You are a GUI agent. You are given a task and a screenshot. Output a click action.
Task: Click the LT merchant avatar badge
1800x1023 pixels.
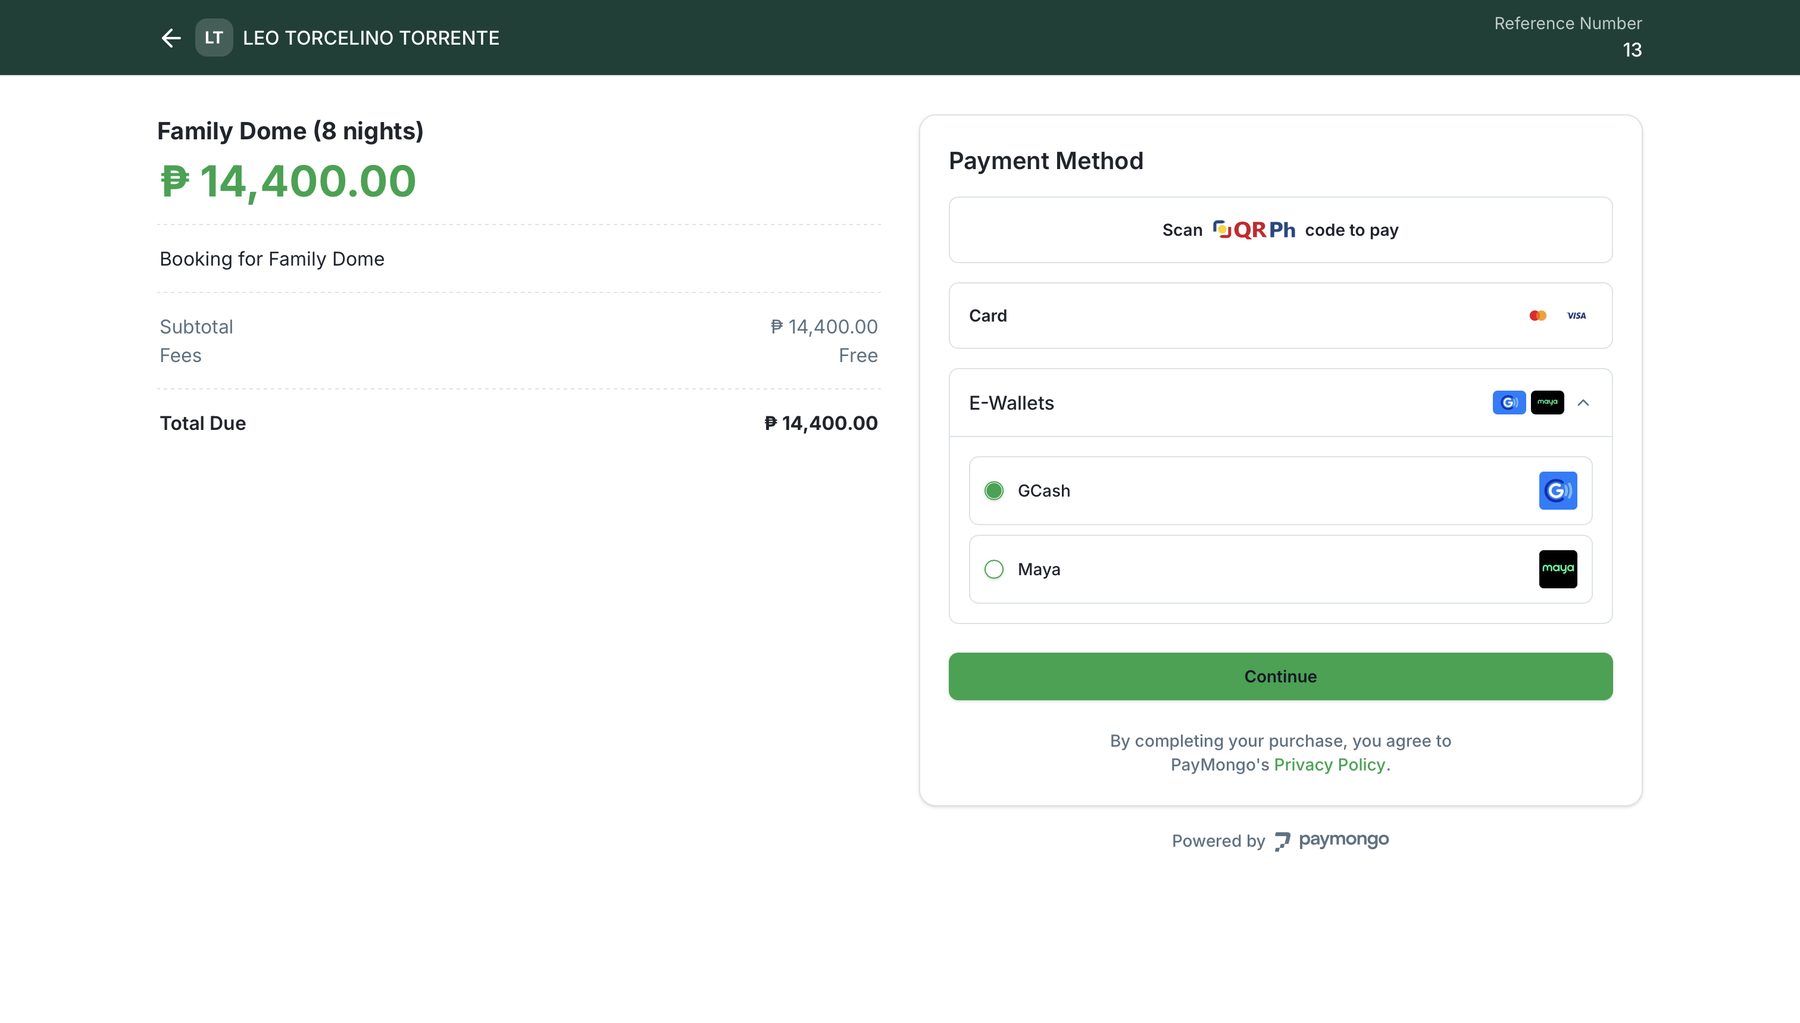coord(214,38)
